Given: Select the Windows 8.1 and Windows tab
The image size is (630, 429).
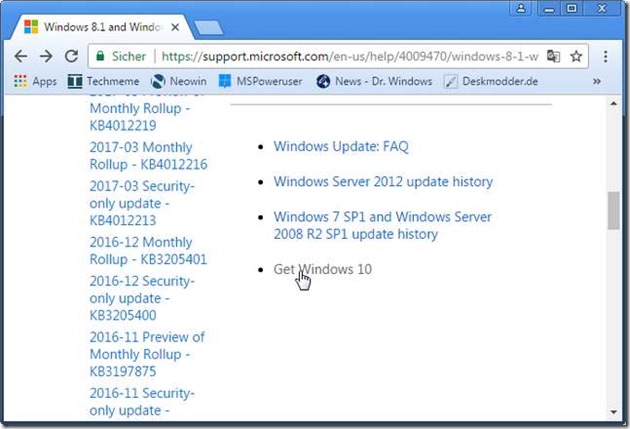Looking at the screenshot, I should 102,27.
